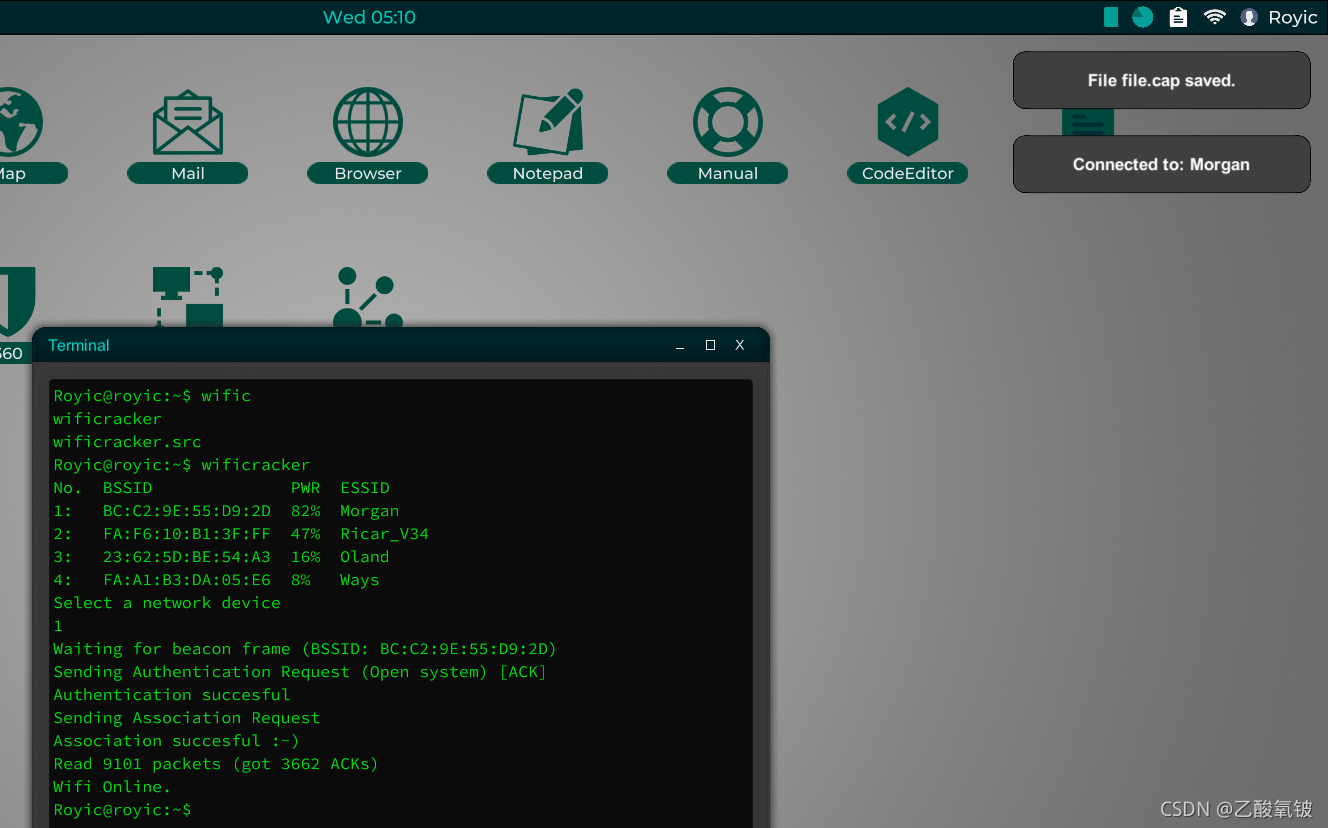Click the Manual label button
This screenshot has width=1328, height=828.
click(x=728, y=173)
